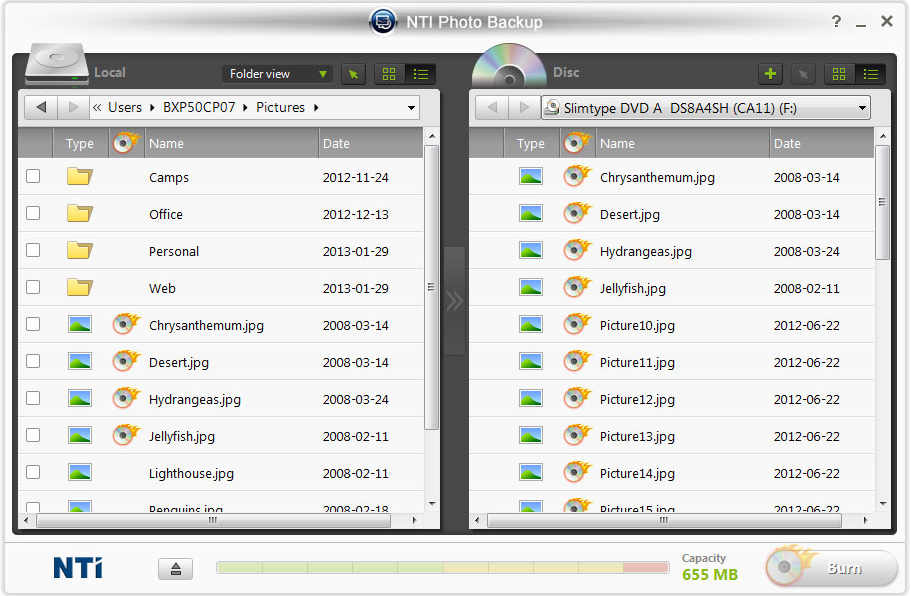Click the greyed cursor icon in Disc panel
The height and width of the screenshot is (596, 911).
click(x=803, y=74)
